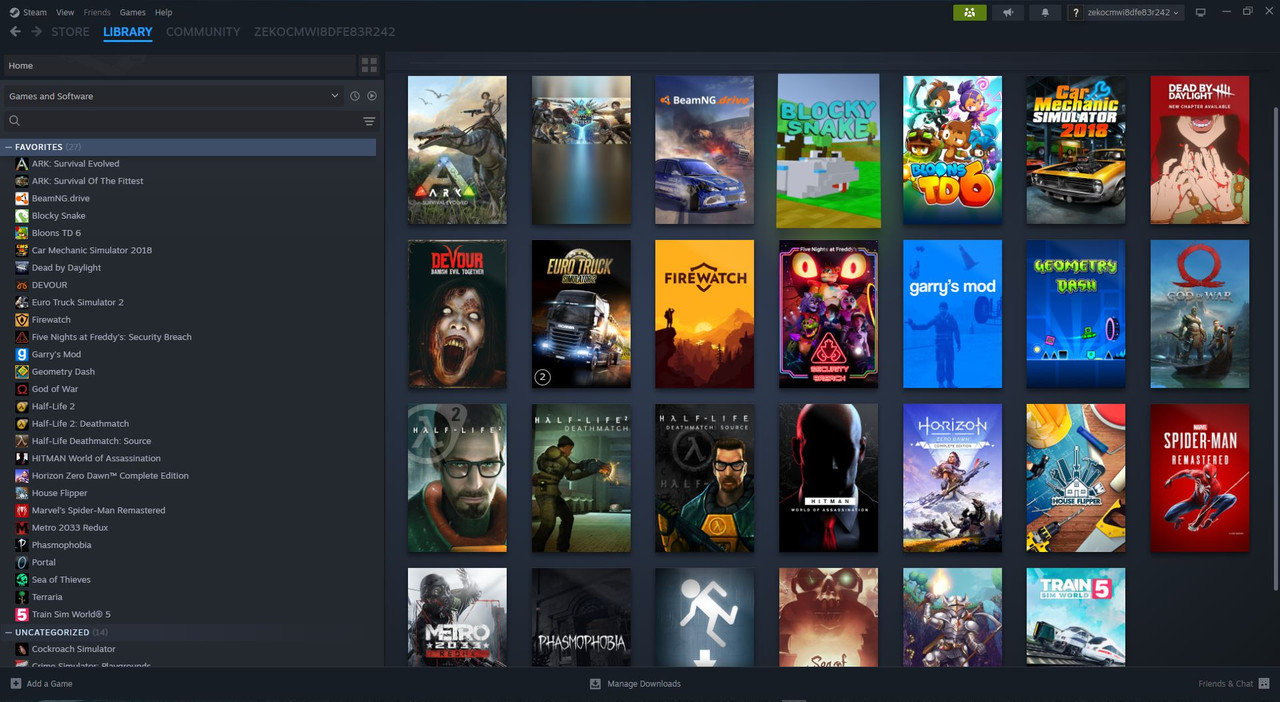
Task: Switch library to grid collections view icon
Action: [369, 65]
